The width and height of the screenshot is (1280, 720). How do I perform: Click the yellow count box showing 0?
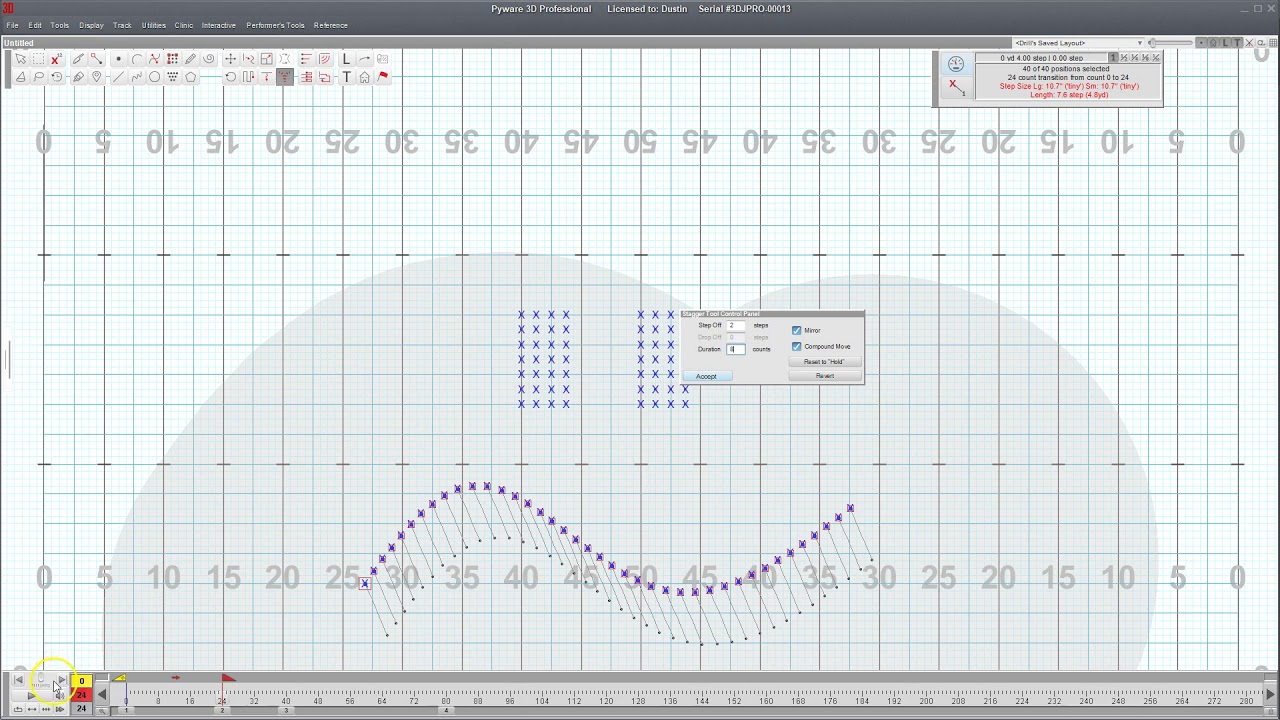pyautogui.click(x=82, y=681)
